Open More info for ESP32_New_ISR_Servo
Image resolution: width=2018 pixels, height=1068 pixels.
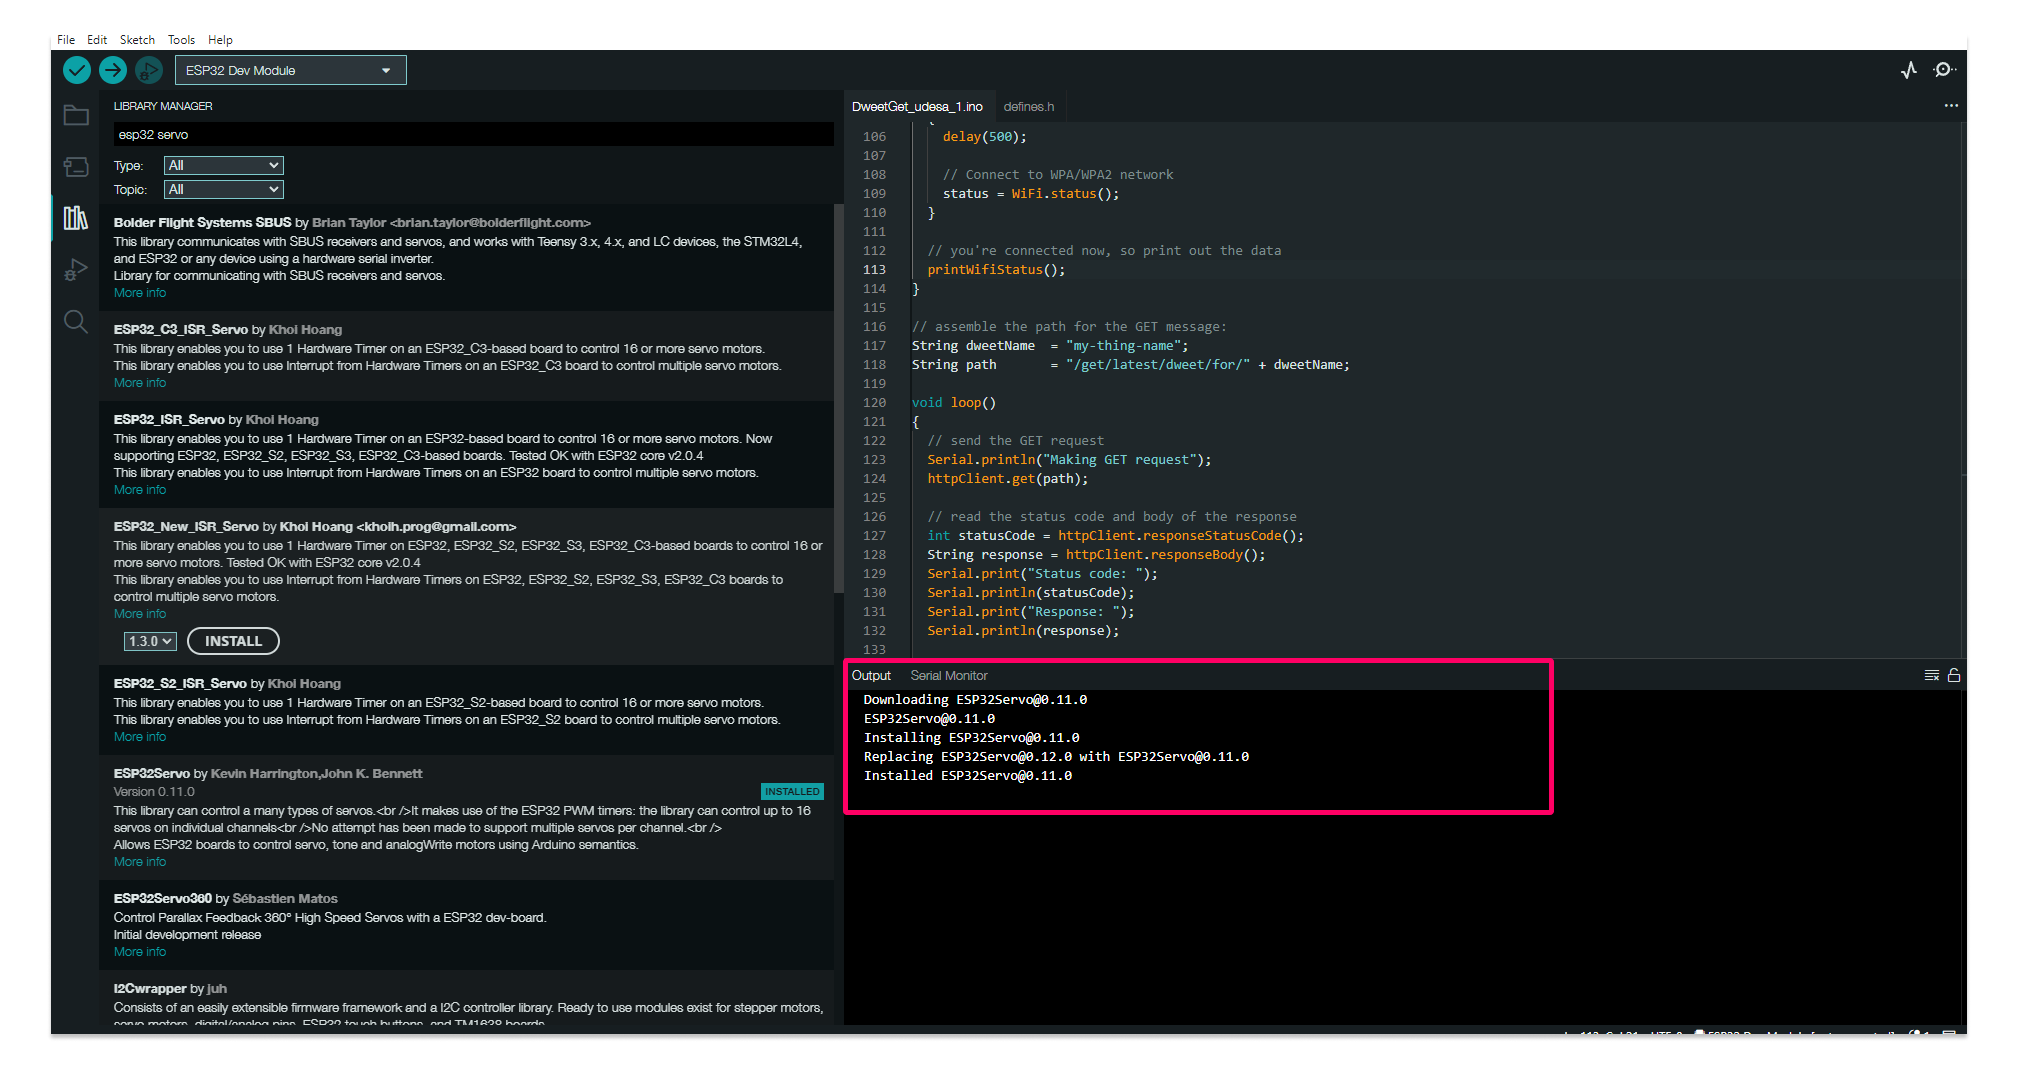[x=140, y=614]
